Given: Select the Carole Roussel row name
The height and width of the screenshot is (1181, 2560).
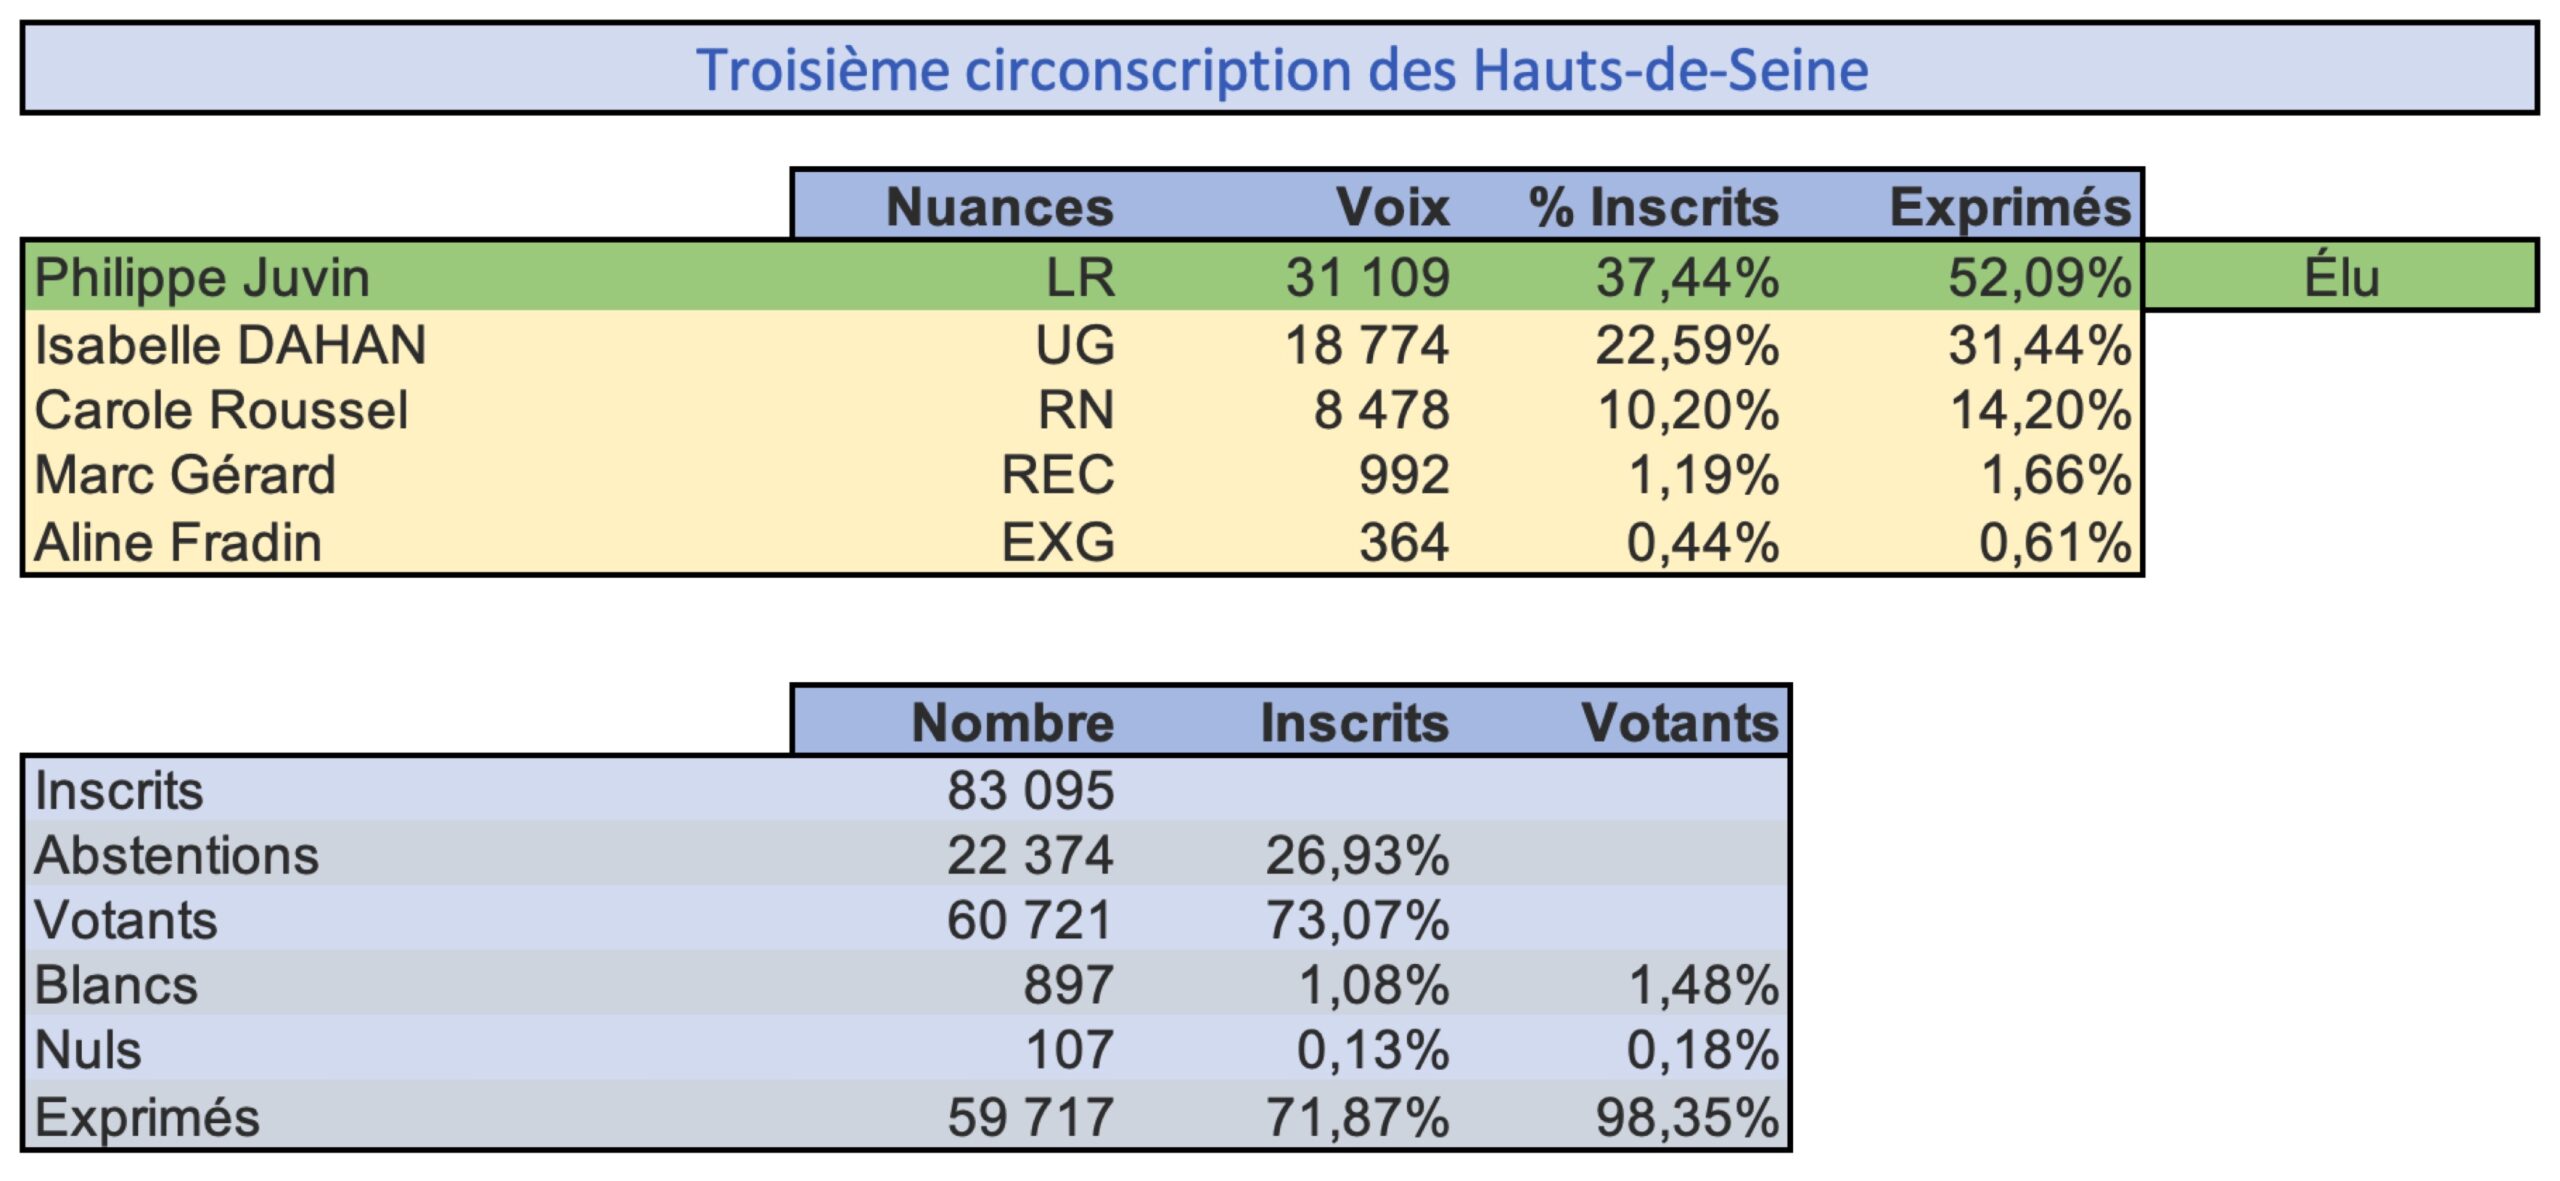Looking at the screenshot, I should pyautogui.click(x=221, y=410).
